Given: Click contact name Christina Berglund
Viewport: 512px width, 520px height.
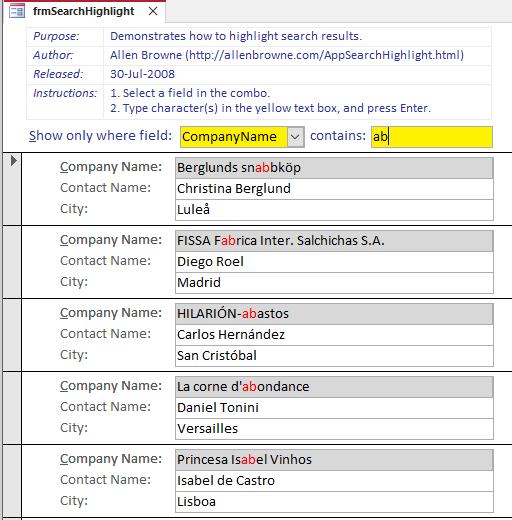Looking at the screenshot, I should [334, 189].
